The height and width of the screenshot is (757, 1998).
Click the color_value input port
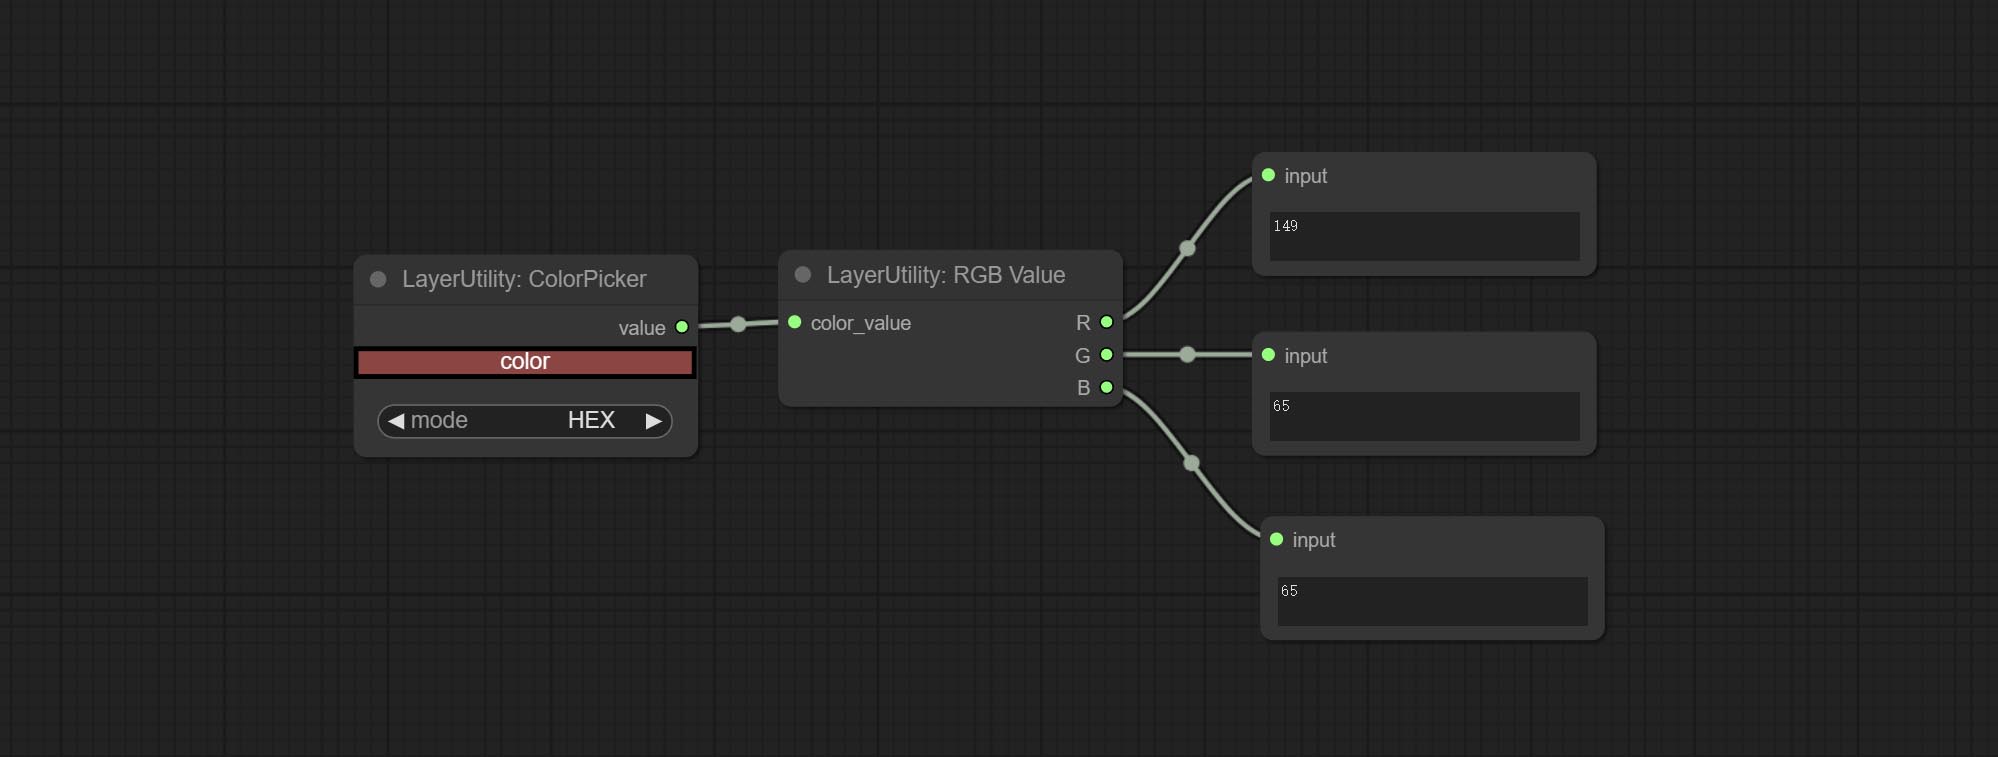click(795, 322)
